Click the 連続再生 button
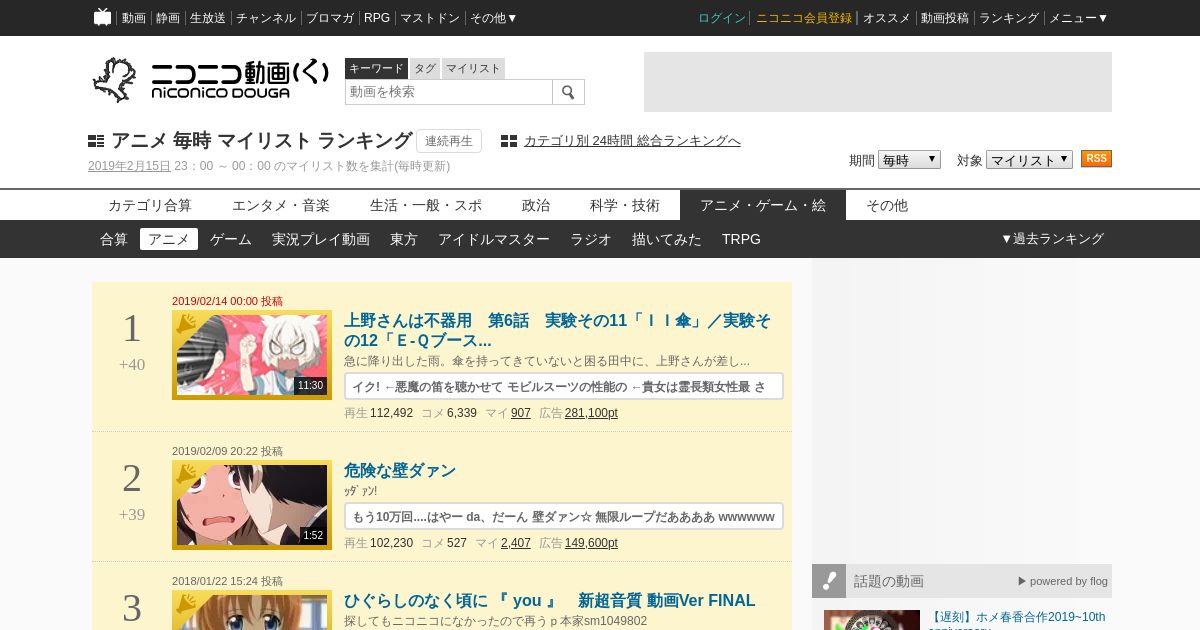This screenshot has width=1200, height=630. (x=449, y=141)
